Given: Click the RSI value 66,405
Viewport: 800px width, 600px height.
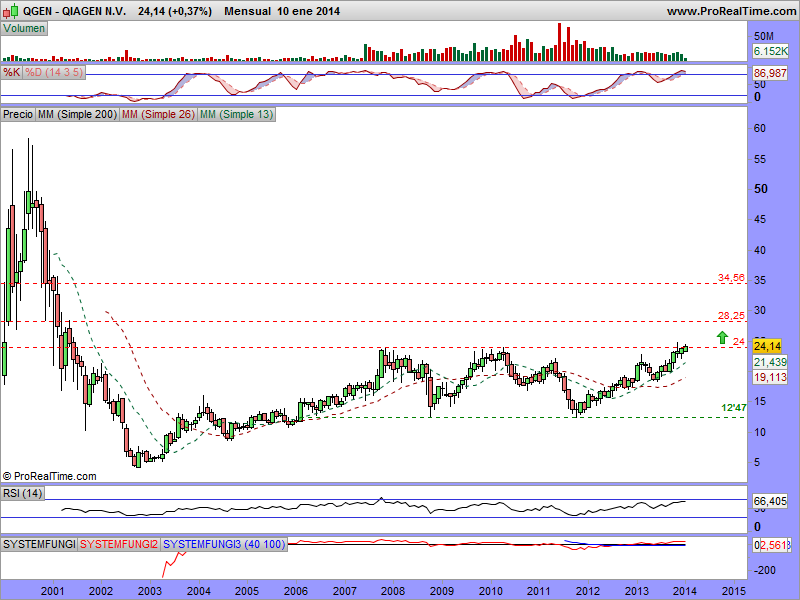Looking at the screenshot, I should click(x=770, y=501).
